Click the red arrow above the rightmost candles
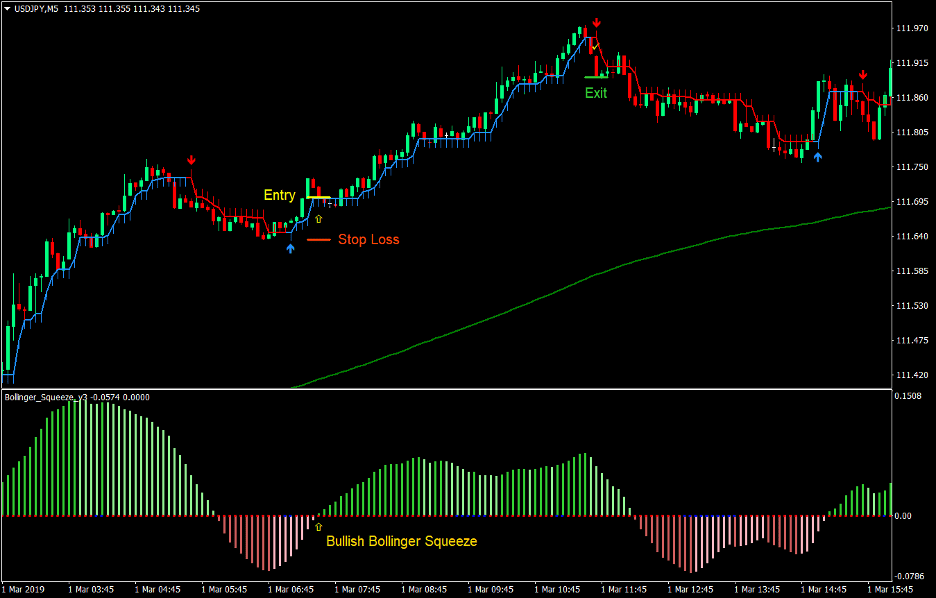Image resolution: width=936 pixels, height=598 pixels. tap(863, 74)
